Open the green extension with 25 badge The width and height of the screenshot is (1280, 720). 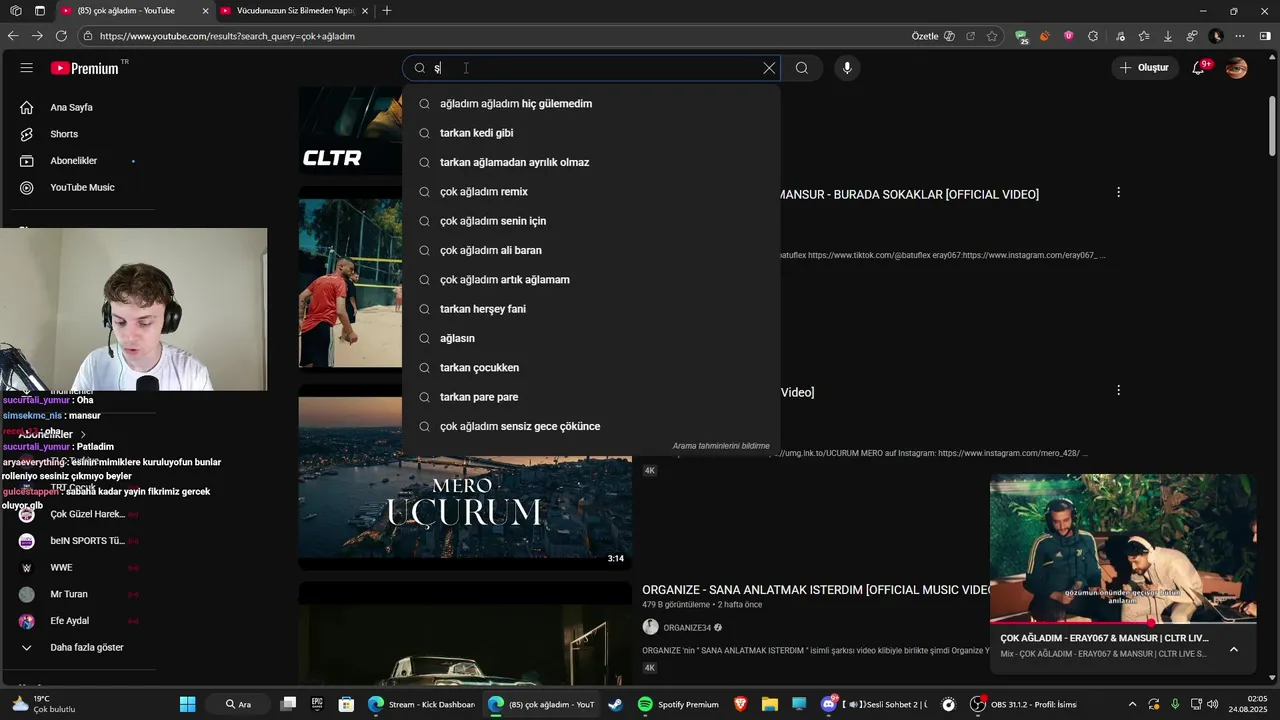[x=1021, y=36]
